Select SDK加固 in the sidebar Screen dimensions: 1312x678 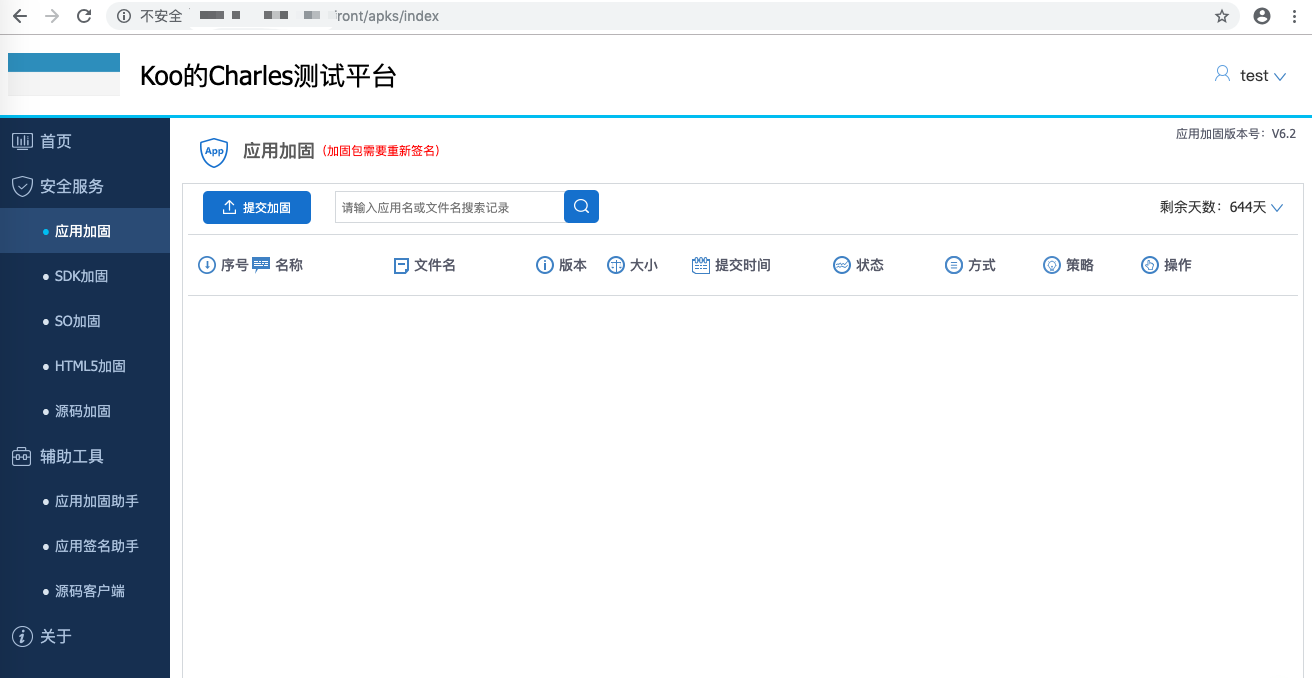coord(85,276)
